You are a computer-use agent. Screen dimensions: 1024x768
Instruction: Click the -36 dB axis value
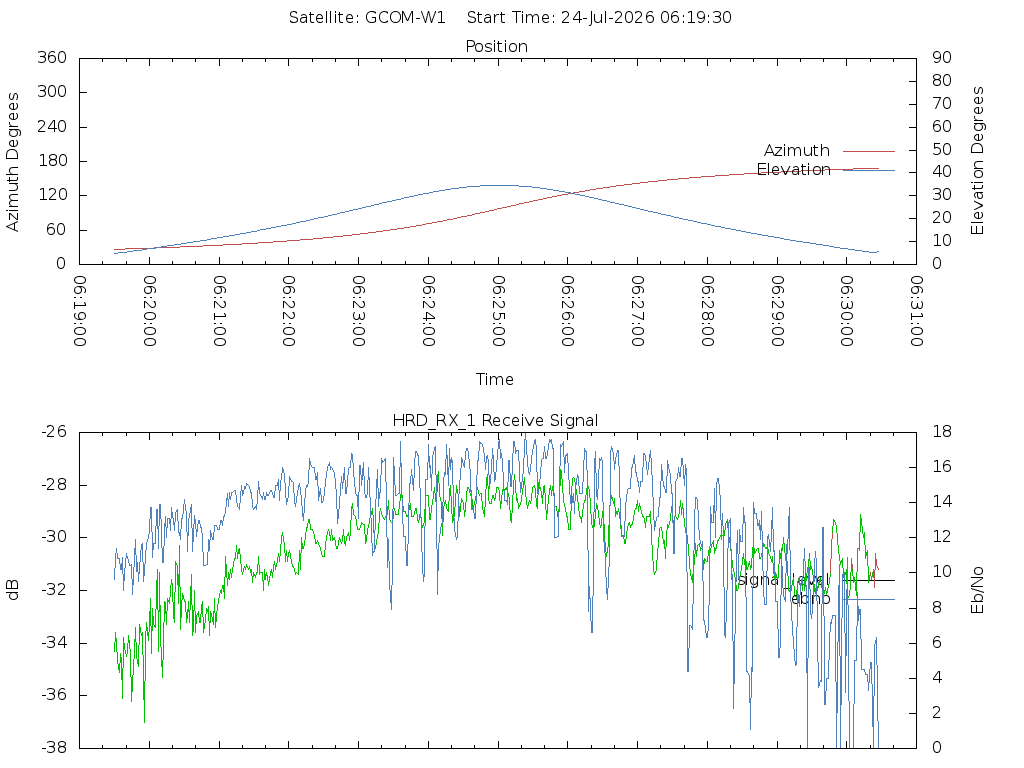coord(54,695)
